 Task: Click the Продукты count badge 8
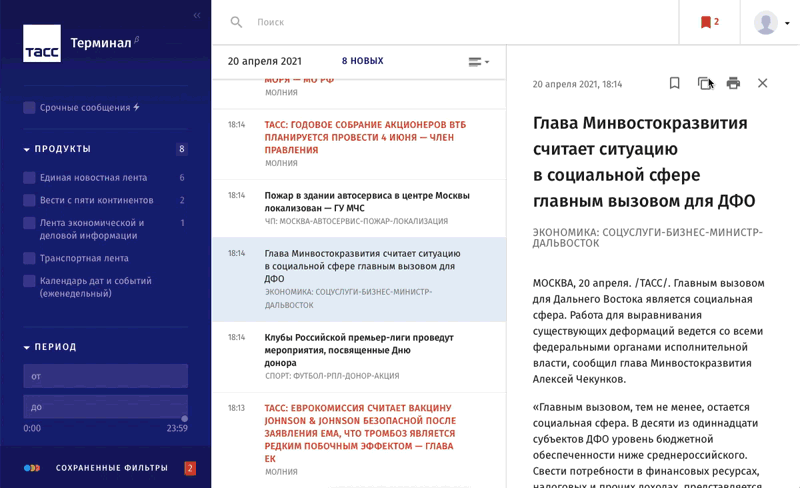point(182,149)
